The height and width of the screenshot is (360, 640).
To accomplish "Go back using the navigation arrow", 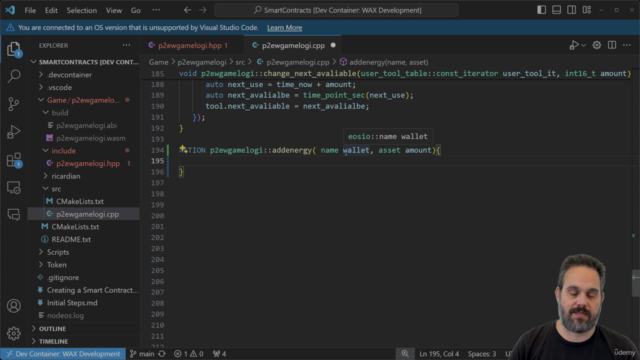I will [x=187, y=10].
